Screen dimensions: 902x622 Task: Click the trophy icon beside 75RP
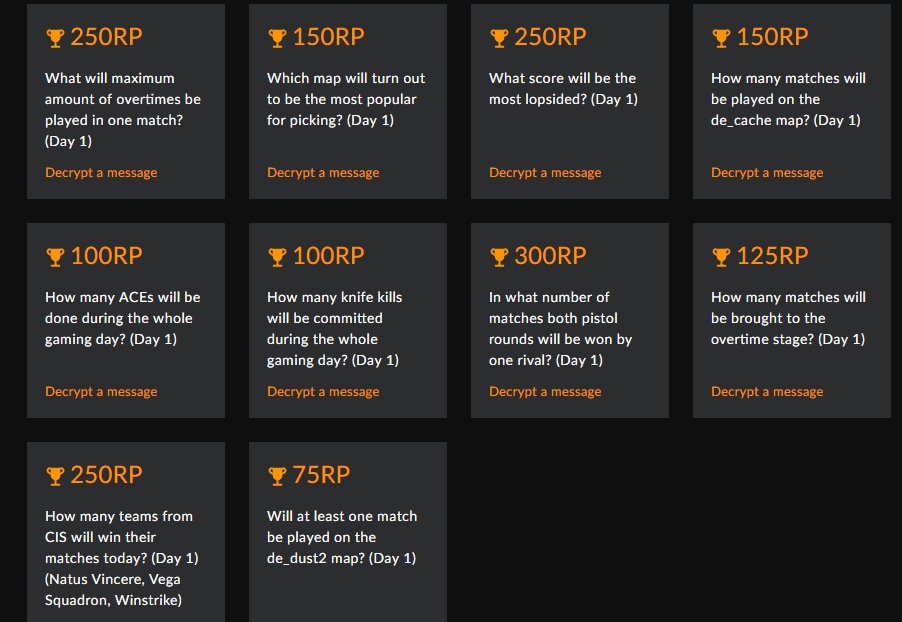277,476
